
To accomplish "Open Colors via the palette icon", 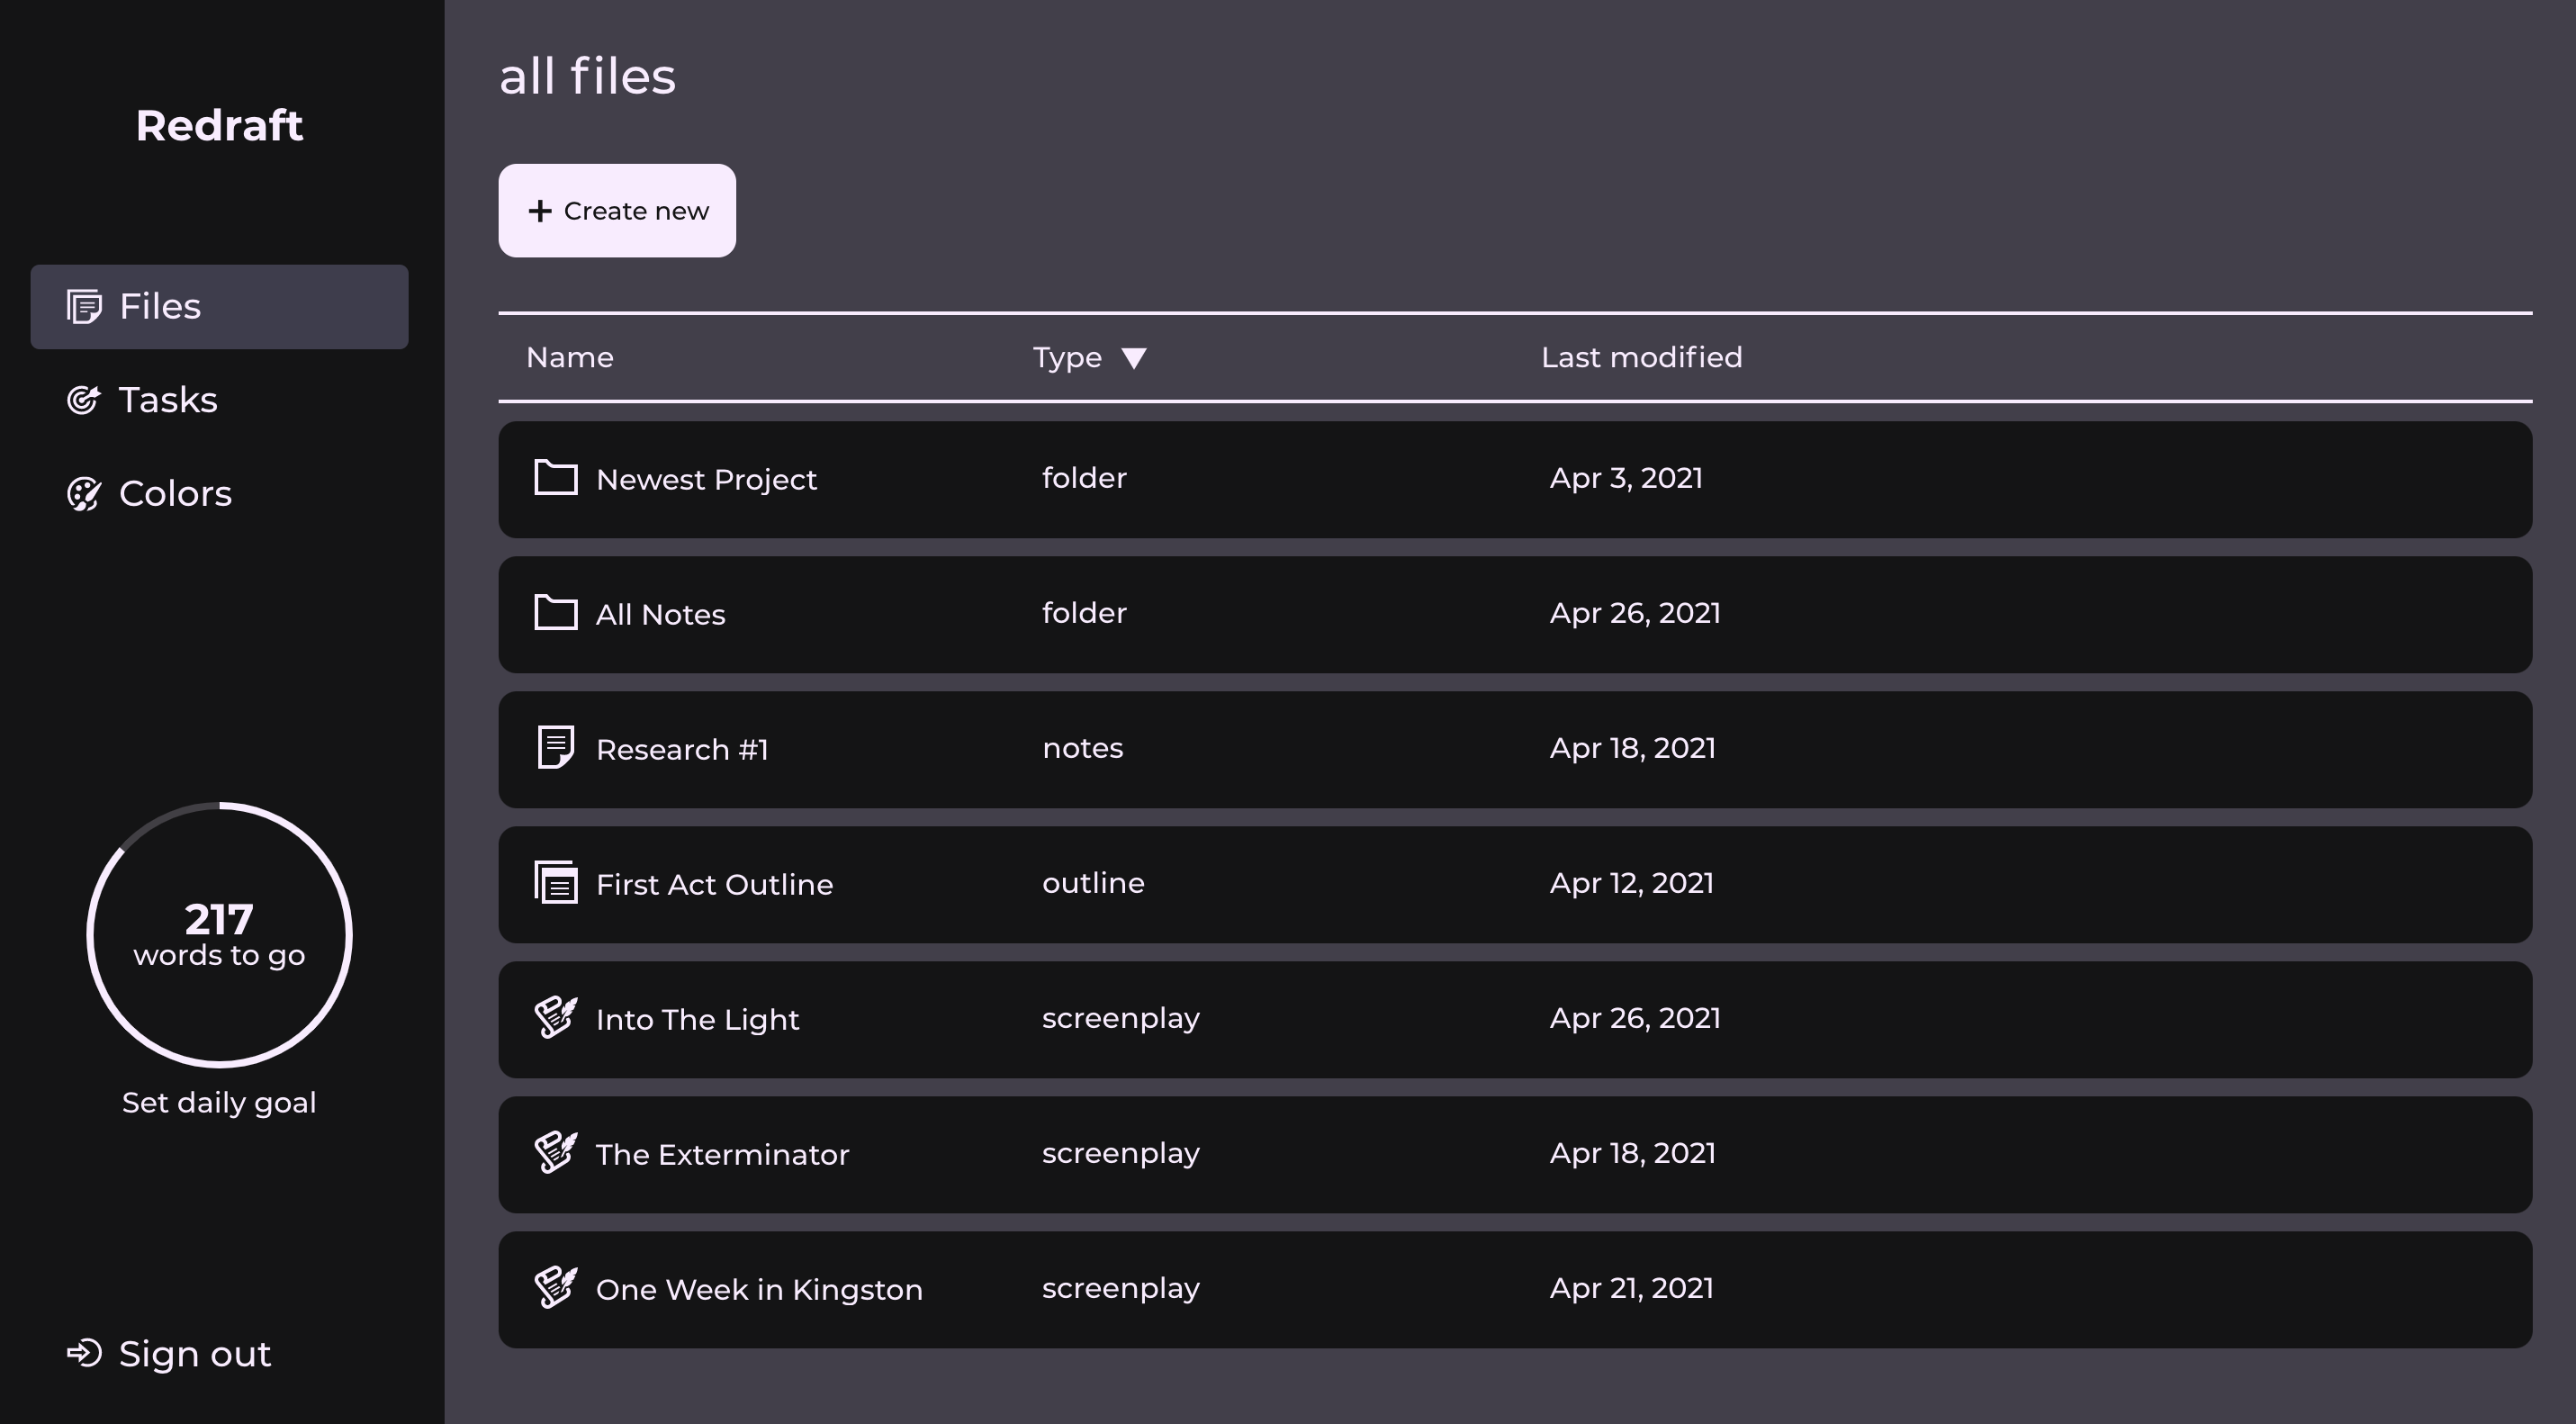I will [84, 493].
